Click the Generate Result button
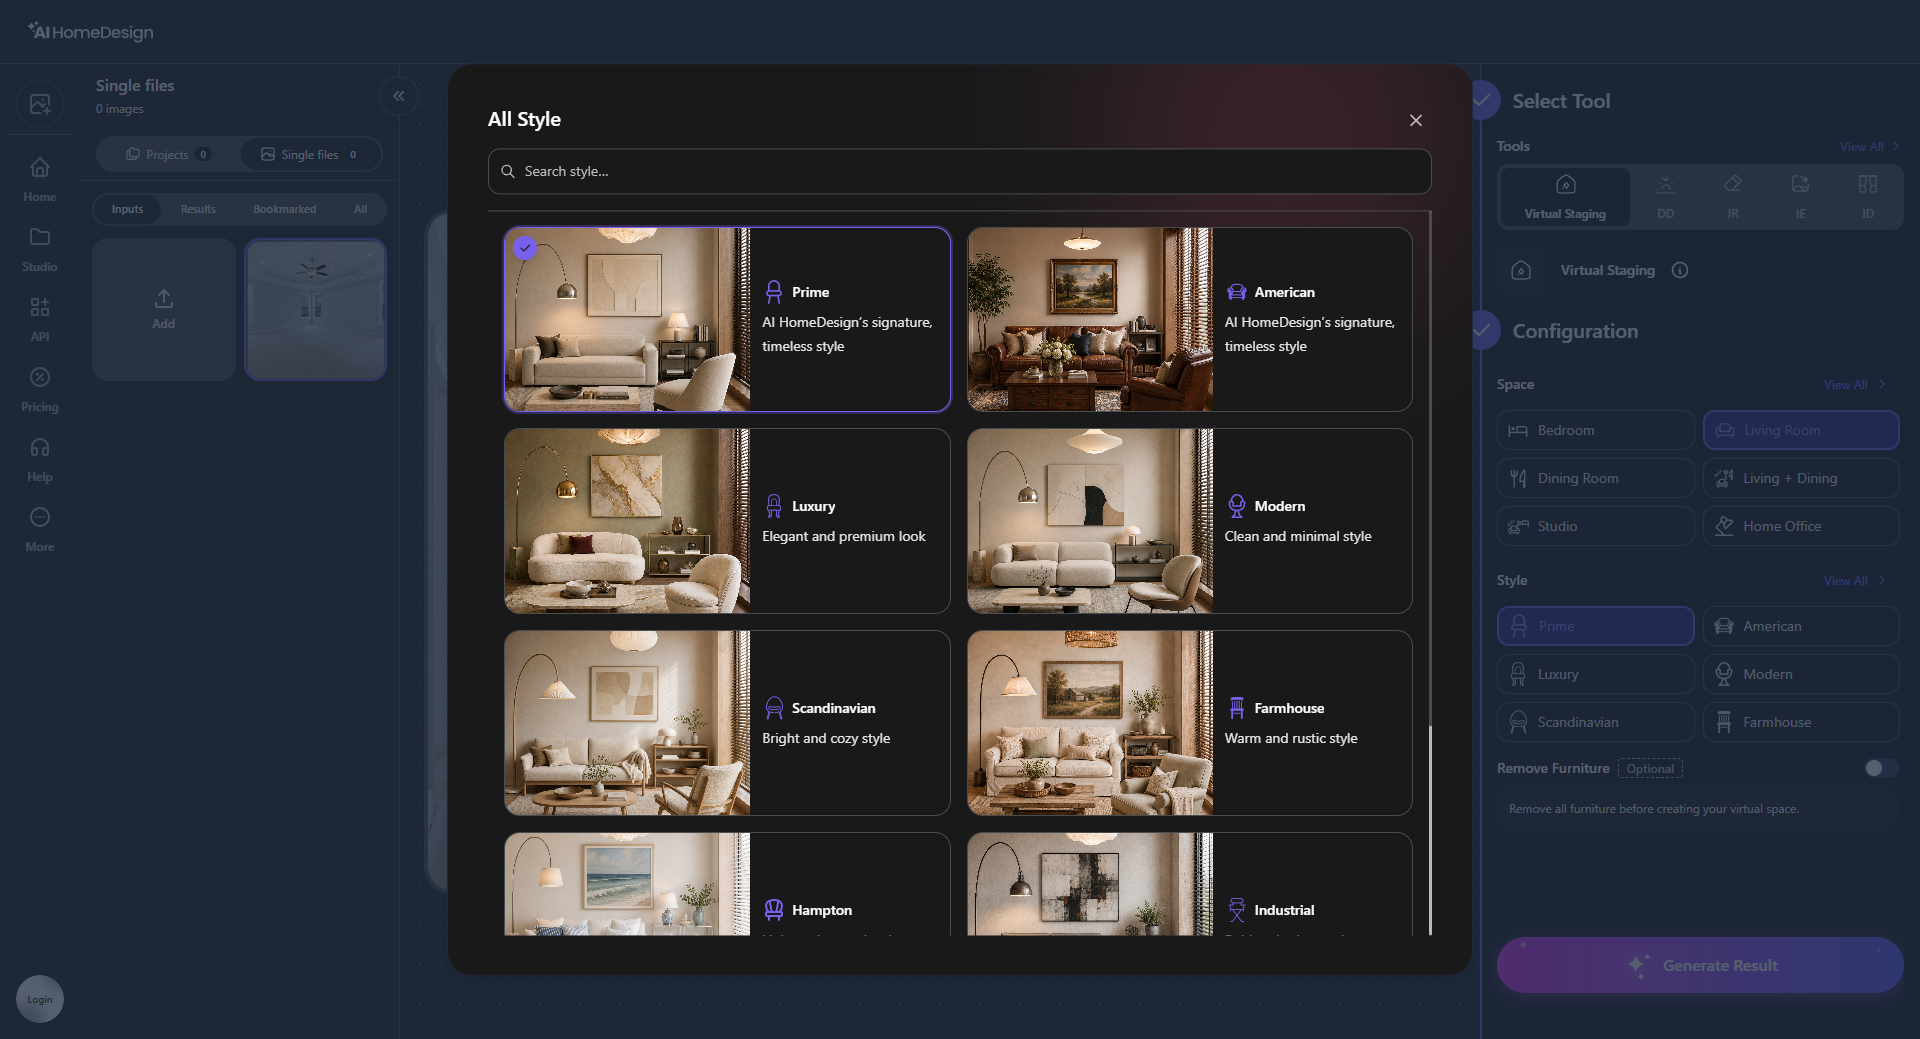Screen dimensions: 1920x1039 coord(1699,965)
